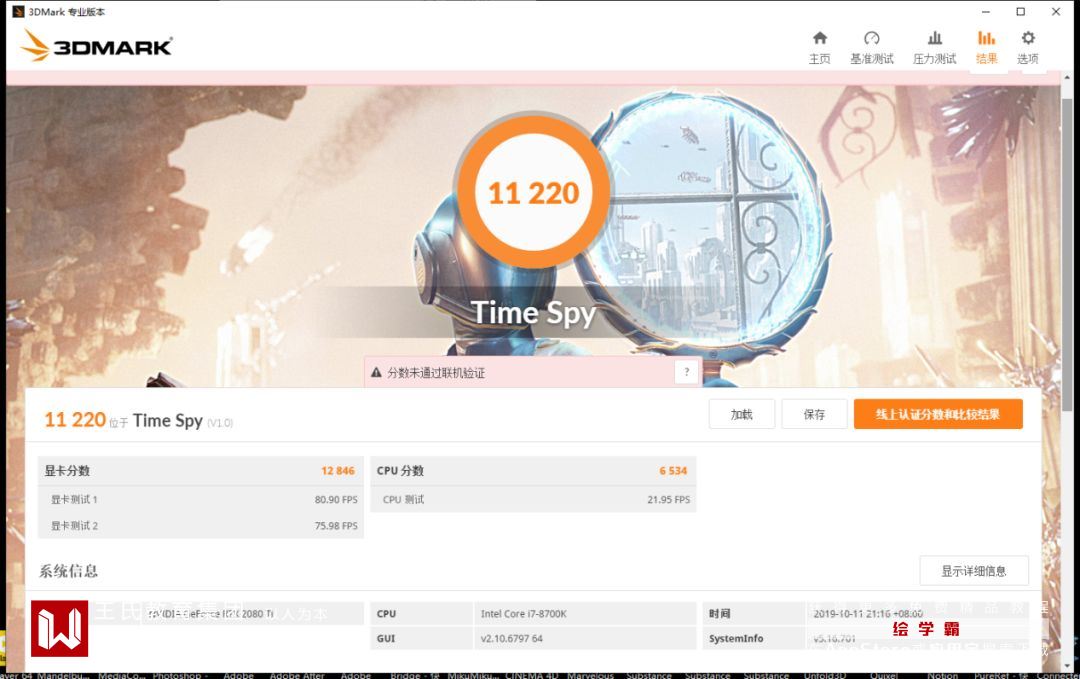Go to the 主页 home icon

pos(820,38)
